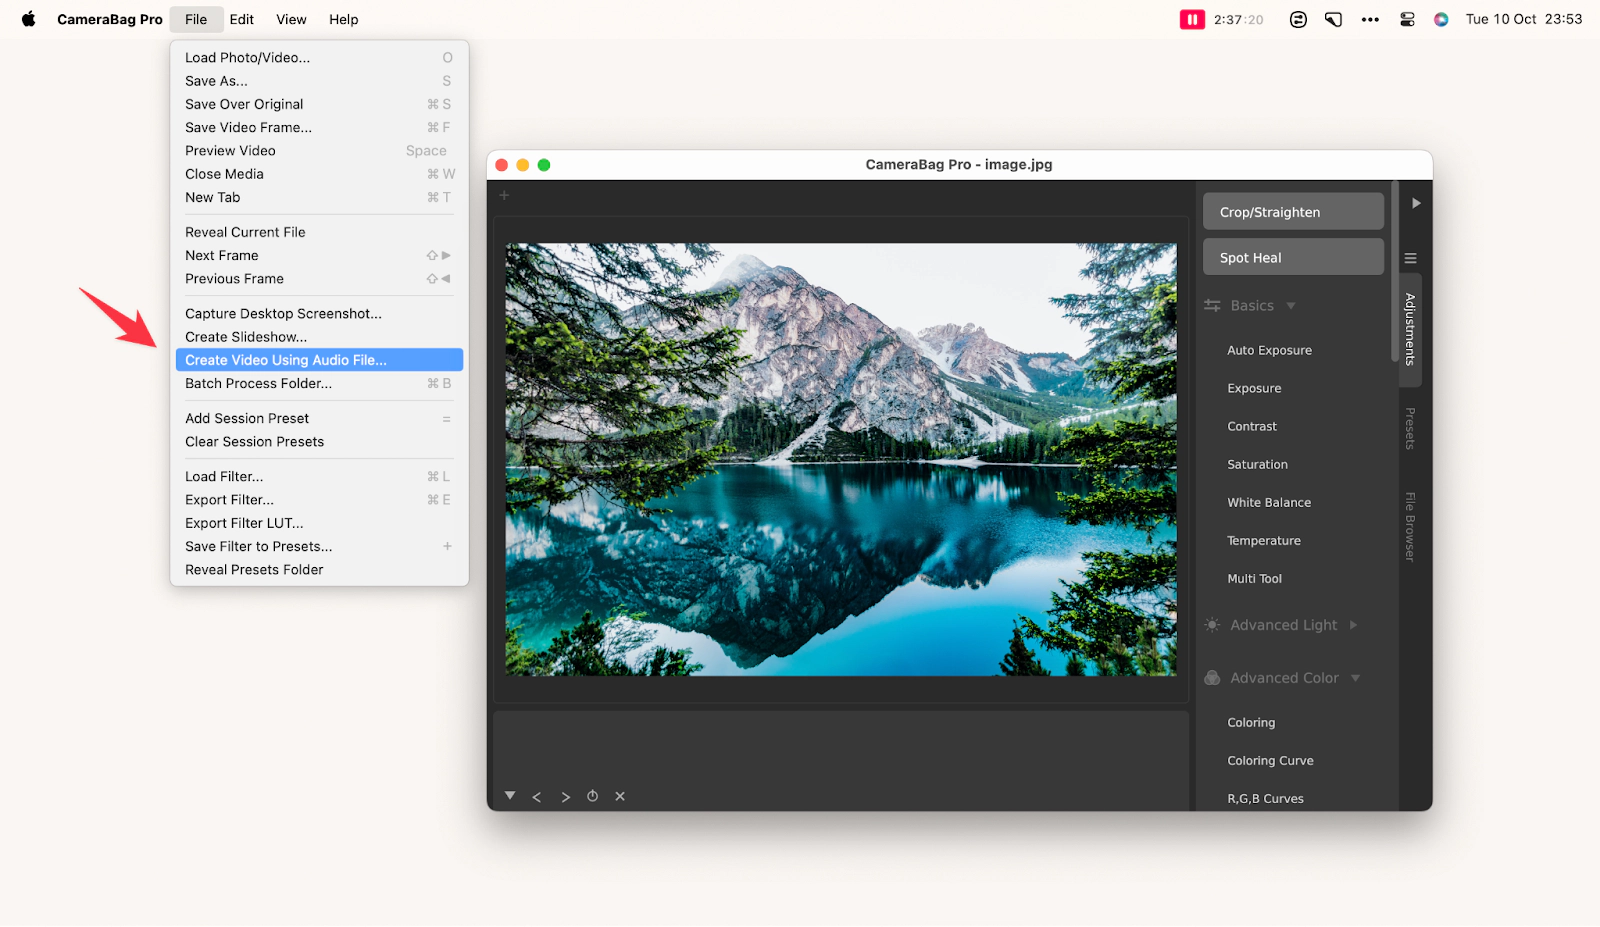The height and width of the screenshot is (927, 1600).
Task: Click the right arrow icon in bottom toolbar
Action: click(565, 797)
